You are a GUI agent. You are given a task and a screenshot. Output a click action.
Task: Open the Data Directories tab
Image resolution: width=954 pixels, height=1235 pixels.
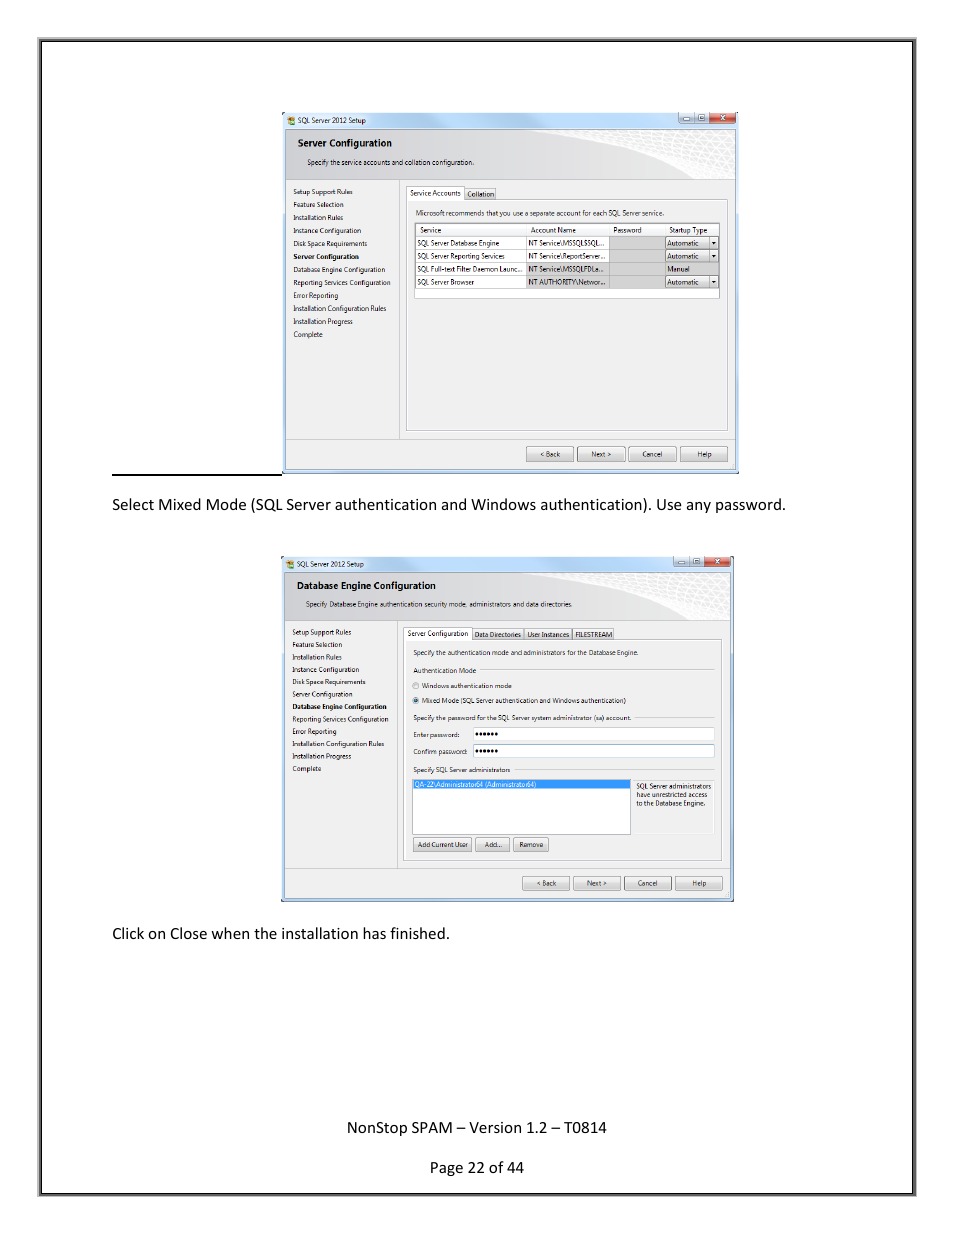tap(497, 634)
